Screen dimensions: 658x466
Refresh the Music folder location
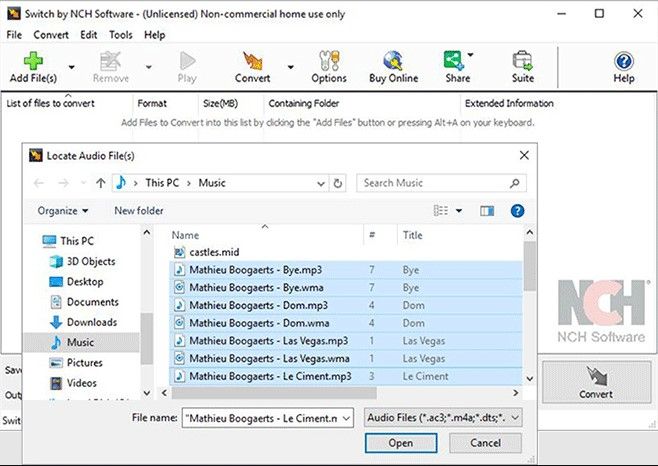tap(337, 183)
